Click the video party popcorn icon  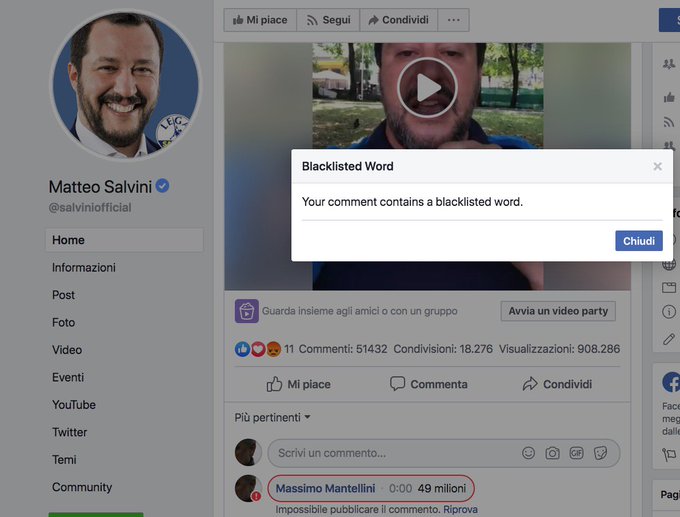(247, 311)
